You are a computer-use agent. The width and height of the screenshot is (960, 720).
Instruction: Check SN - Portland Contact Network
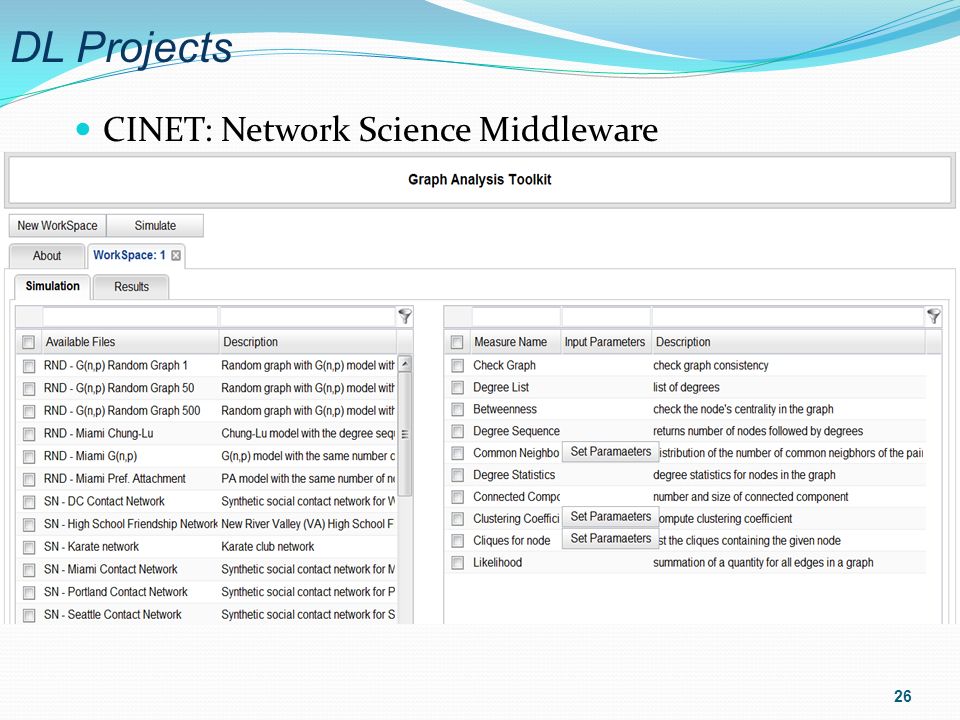tap(29, 593)
